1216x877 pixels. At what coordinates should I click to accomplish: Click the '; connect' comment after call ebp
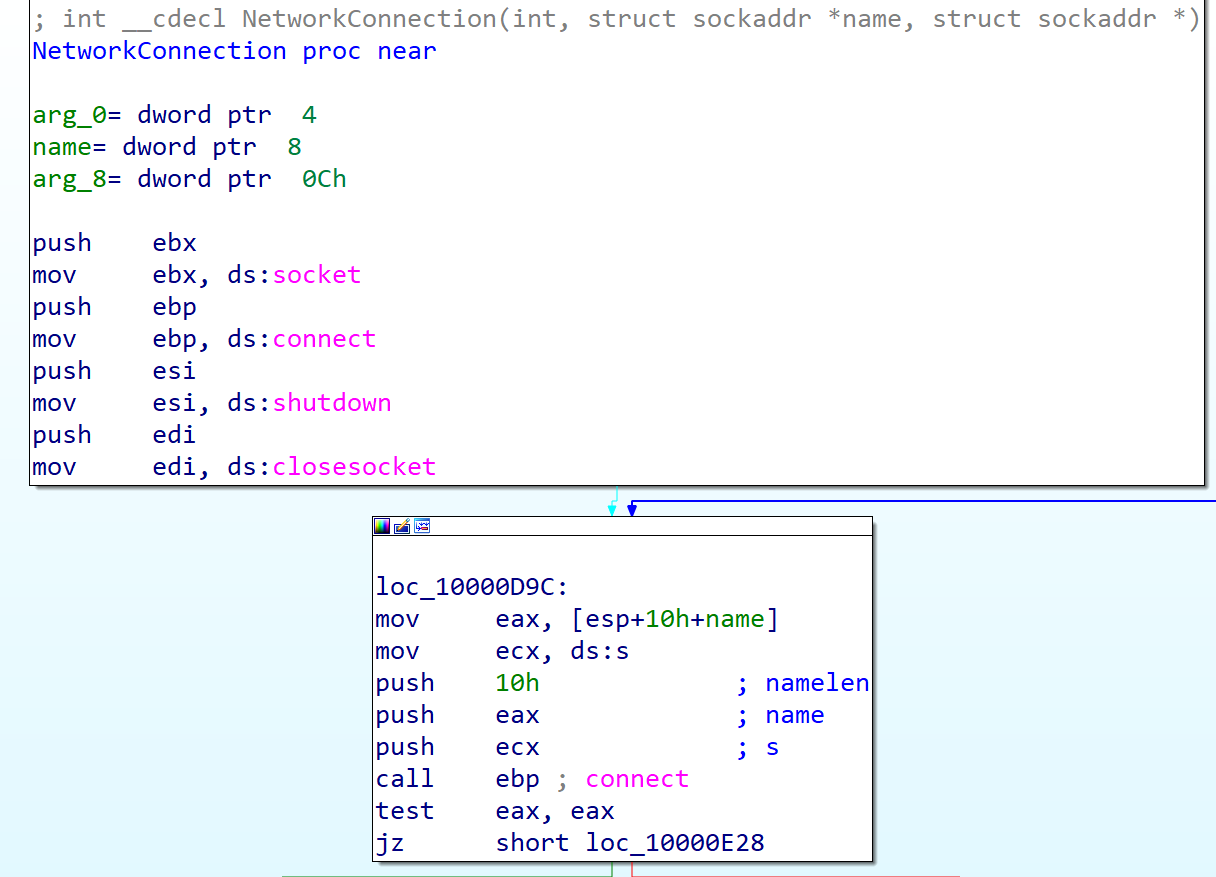622,779
